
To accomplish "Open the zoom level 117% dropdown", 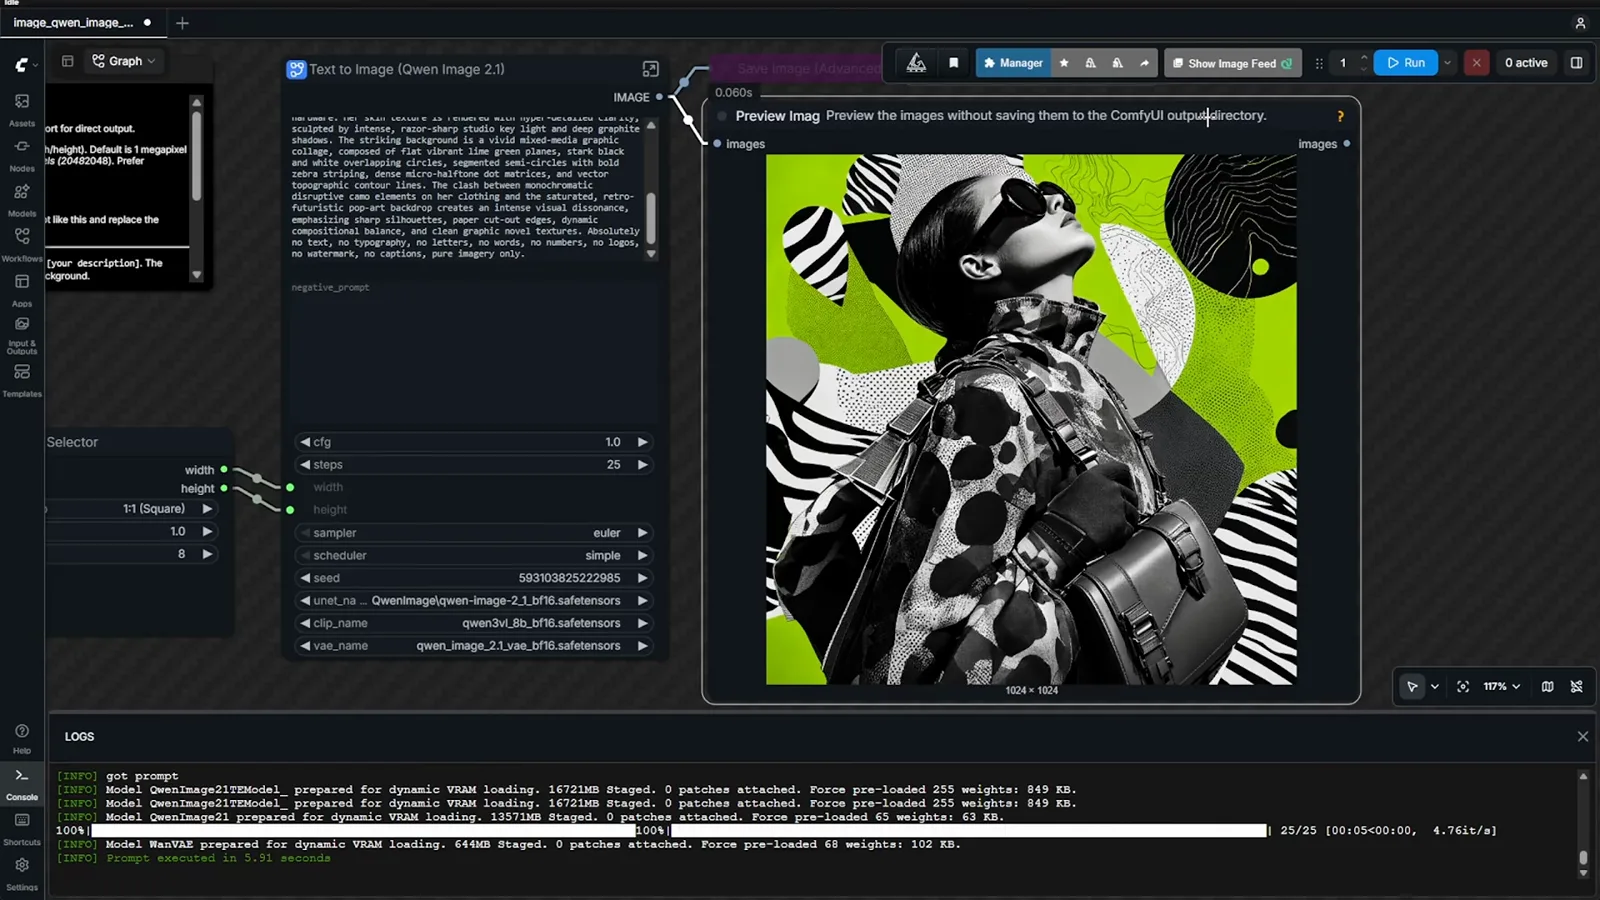I will tap(1501, 687).
